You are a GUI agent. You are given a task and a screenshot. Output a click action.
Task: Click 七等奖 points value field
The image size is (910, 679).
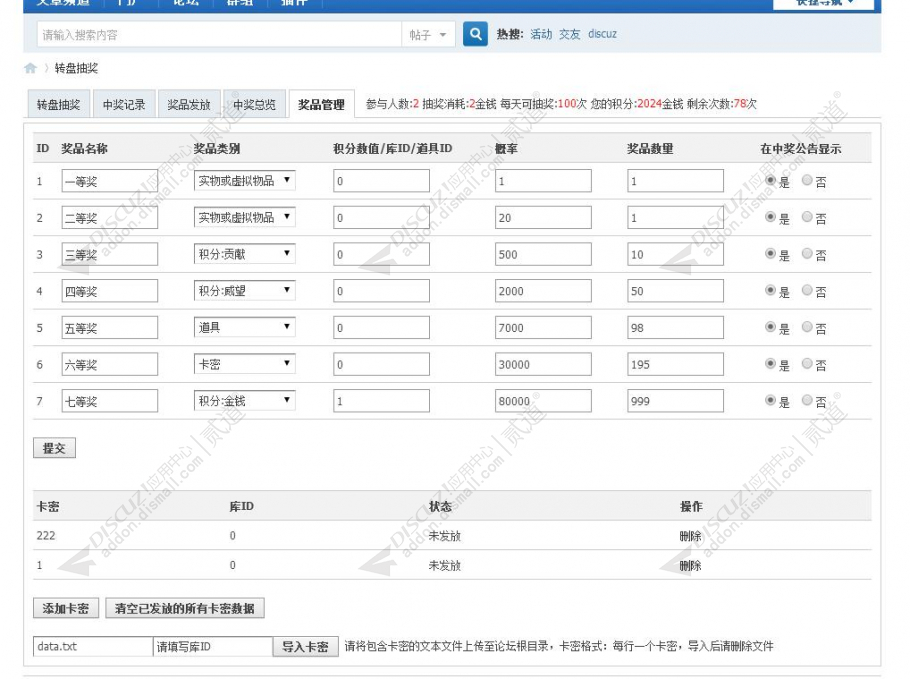click(x=381, y=401)
